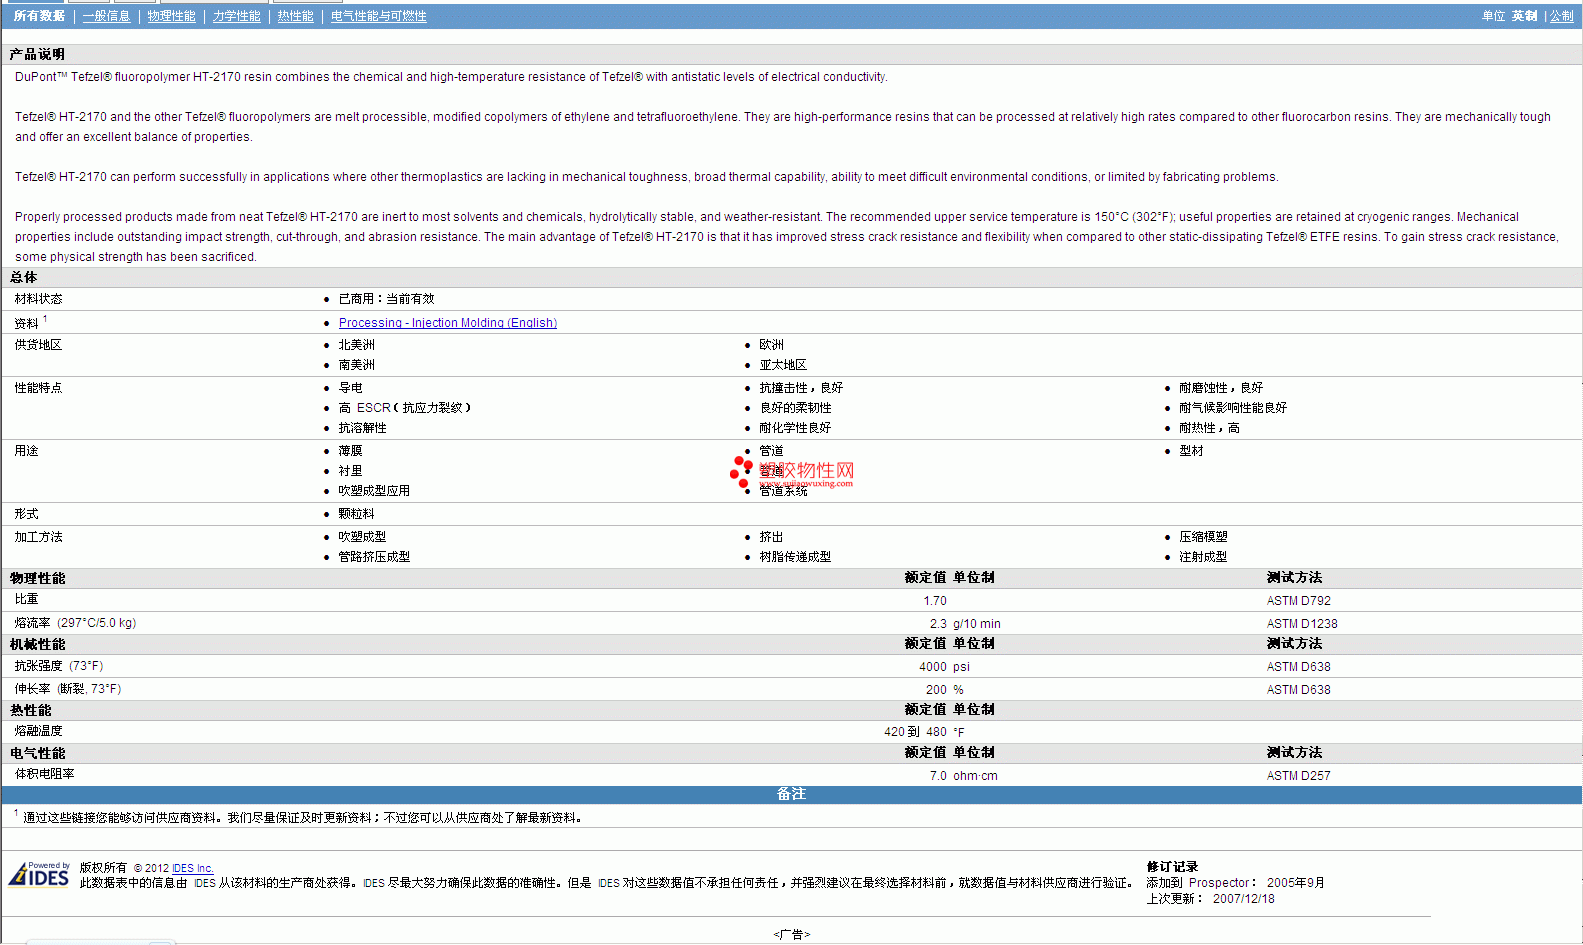
Task: Go to the 力学性能 tab
Action: coord(236,16)
